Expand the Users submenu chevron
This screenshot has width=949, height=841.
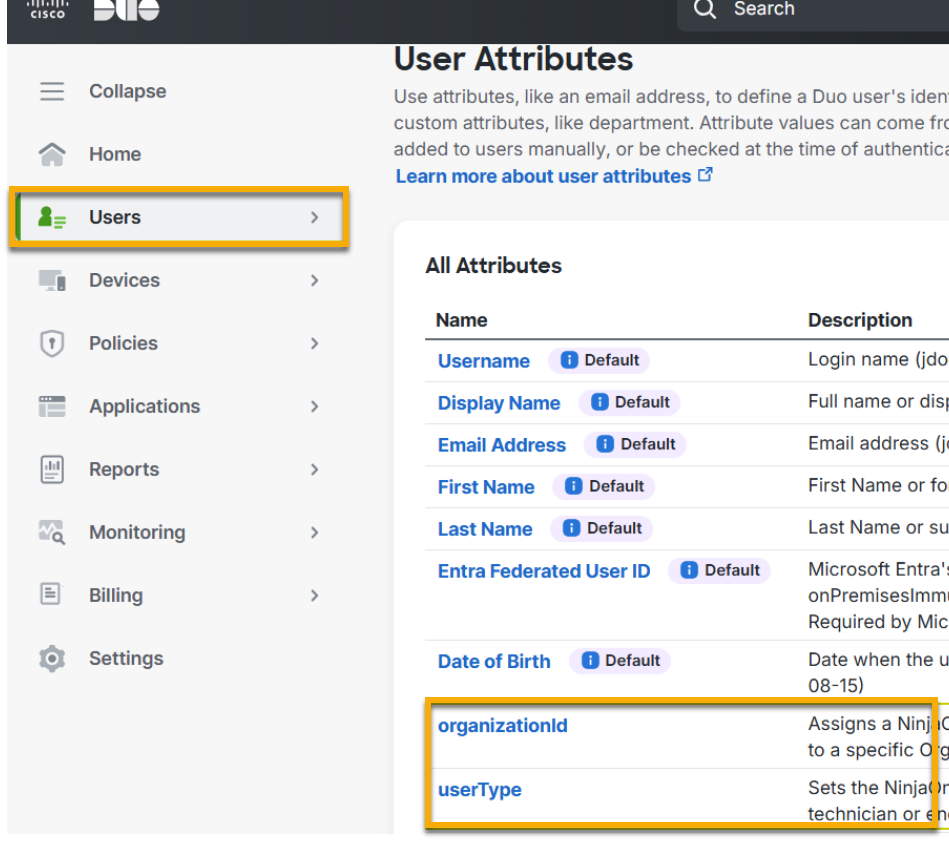[x=313, y=217]
